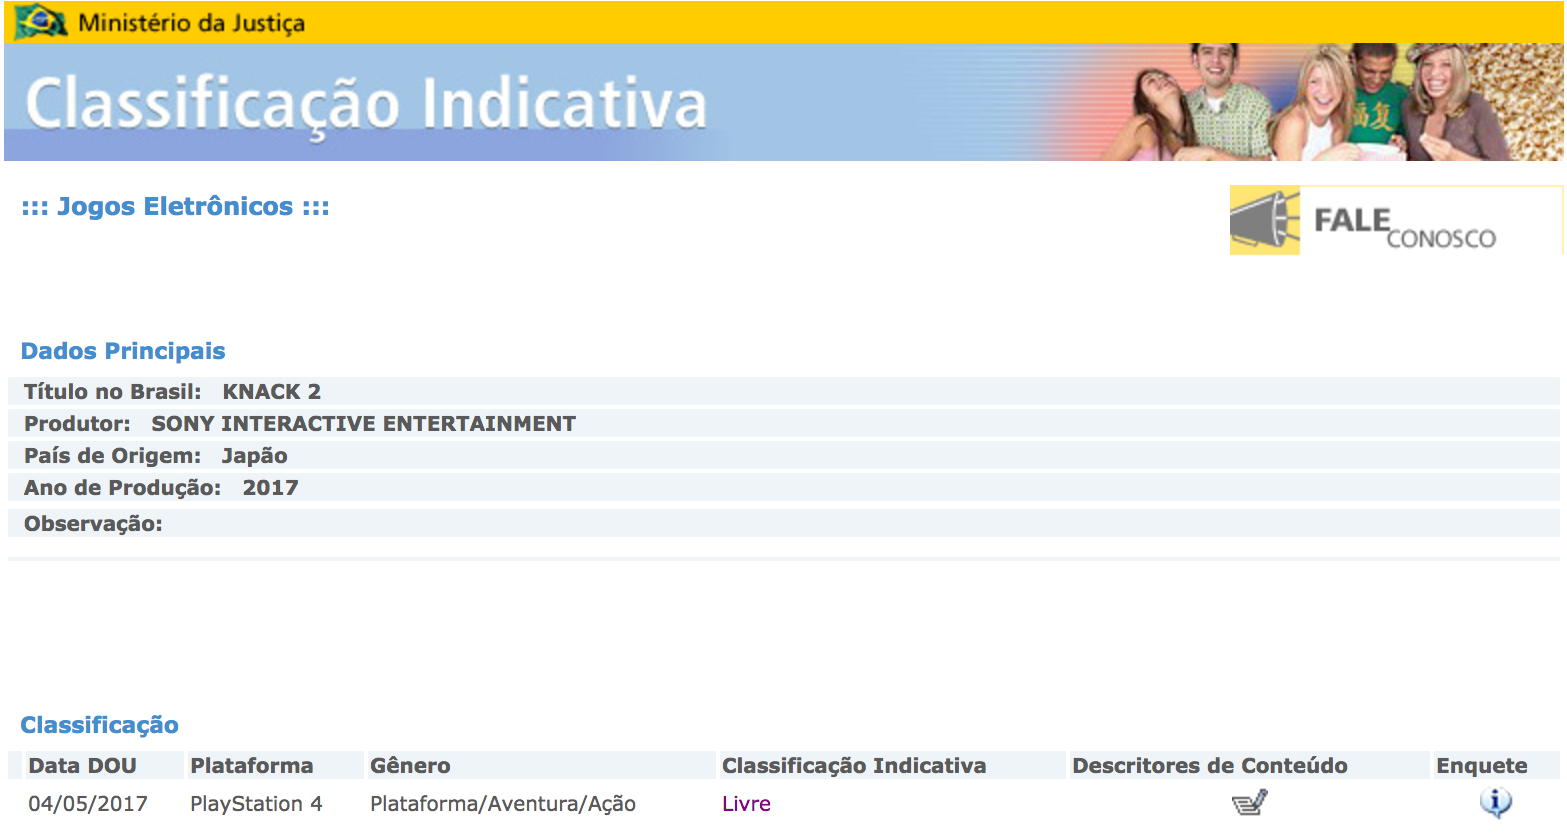The image size is (1567, 838).
Task: Click the Ministério da Justiça header text
Action: click(191, 22)
